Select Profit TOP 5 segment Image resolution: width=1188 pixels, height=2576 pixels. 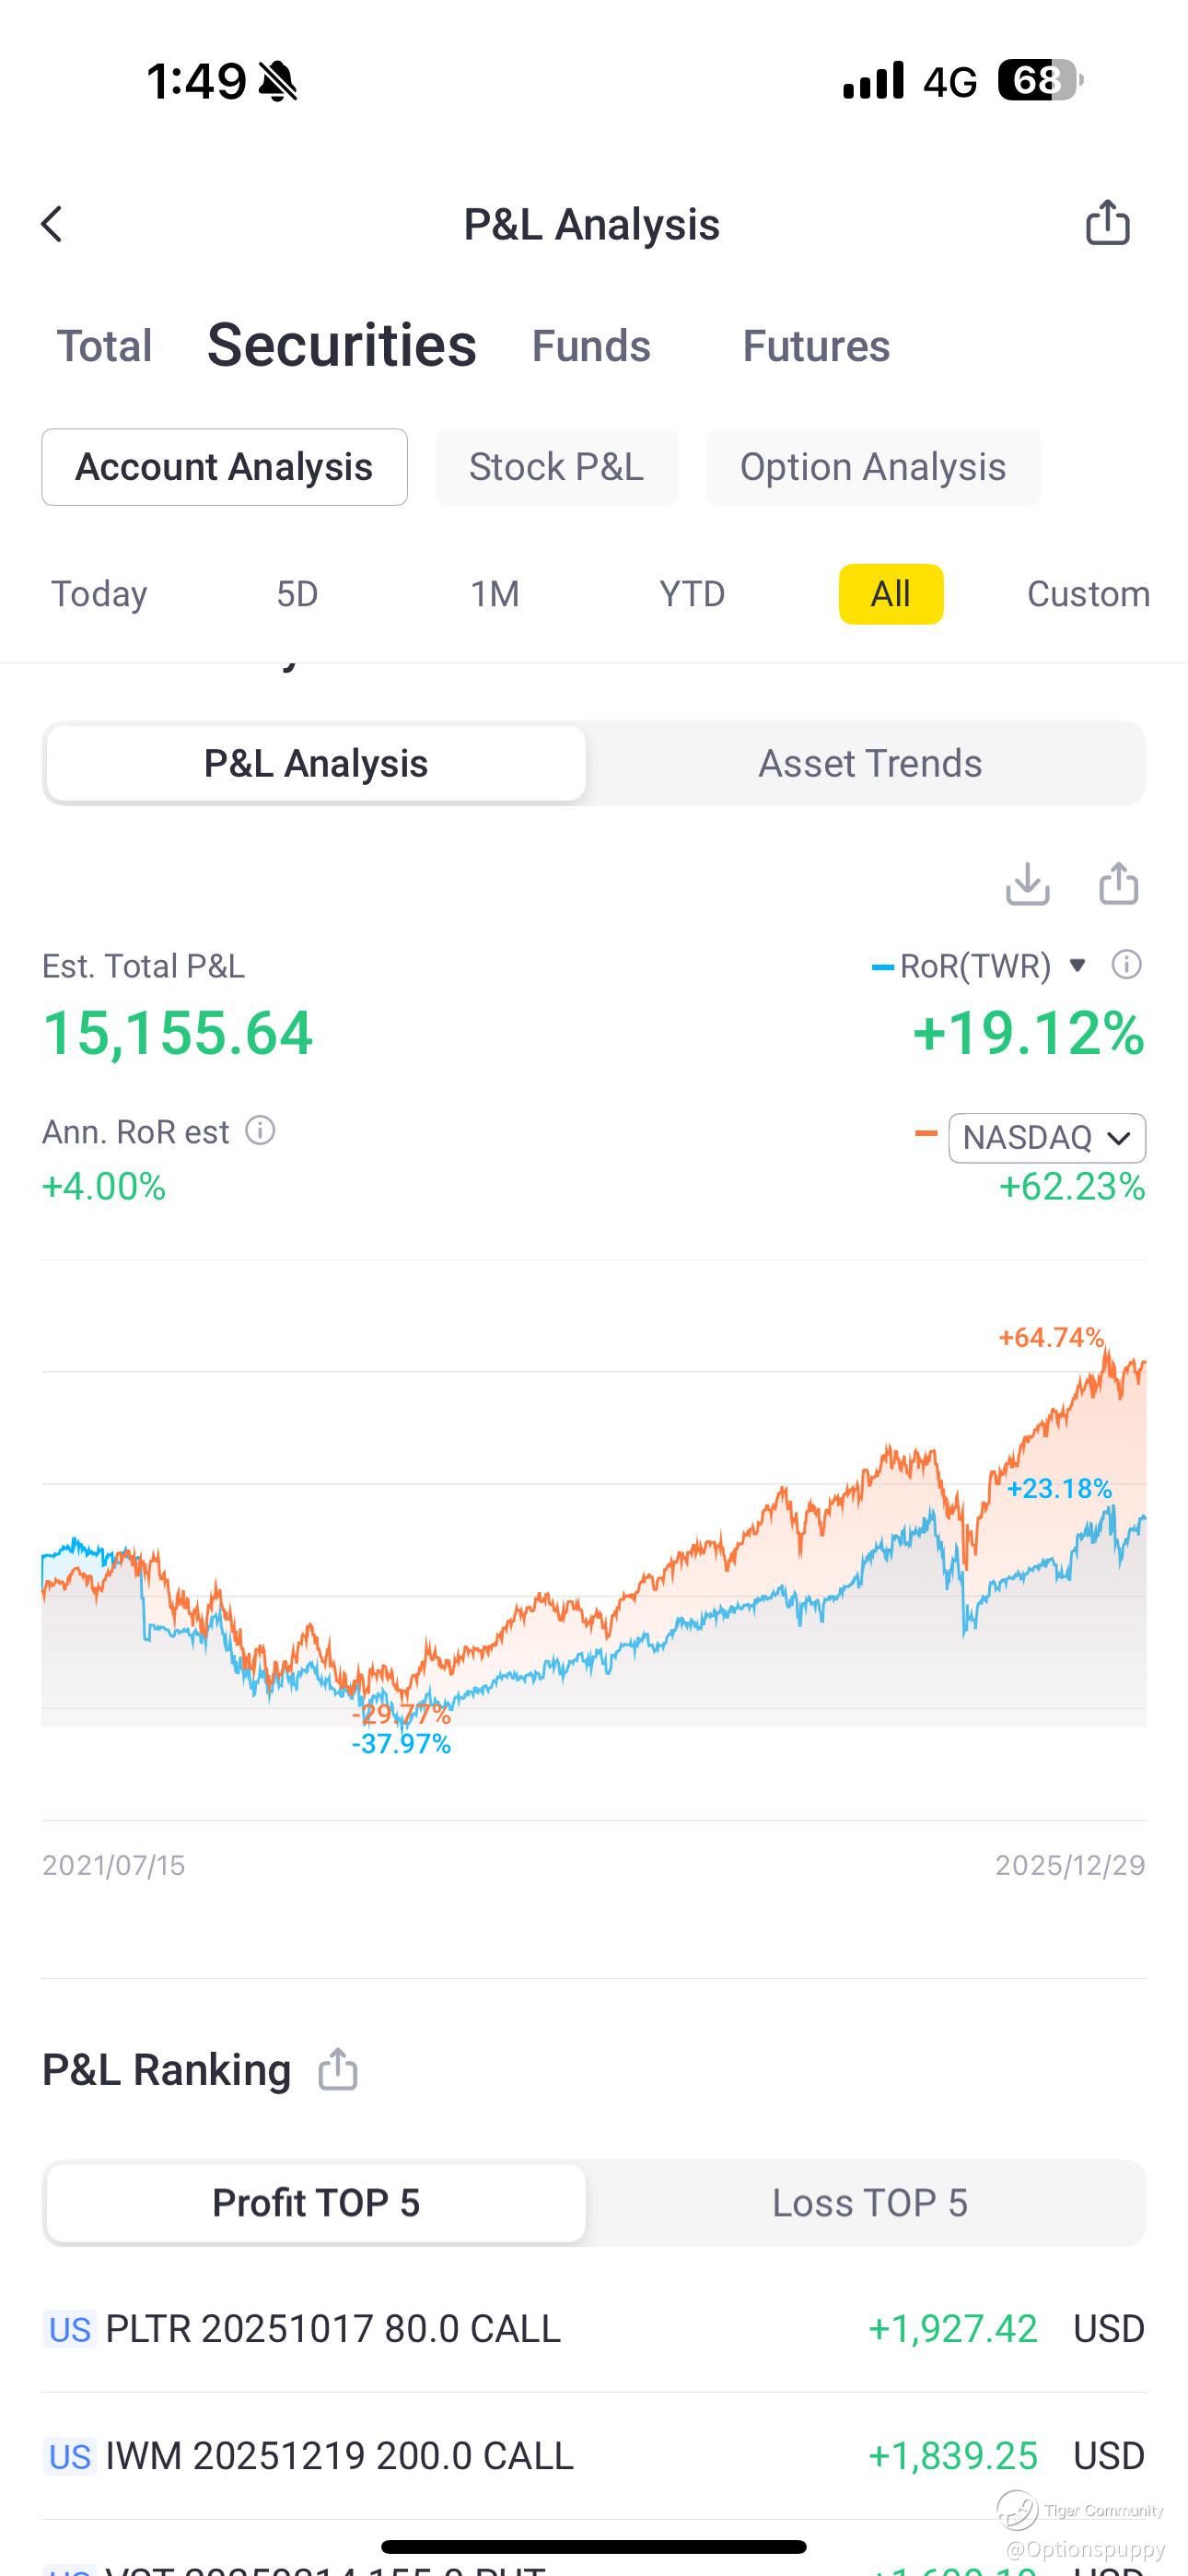(x=316, y=2202)
